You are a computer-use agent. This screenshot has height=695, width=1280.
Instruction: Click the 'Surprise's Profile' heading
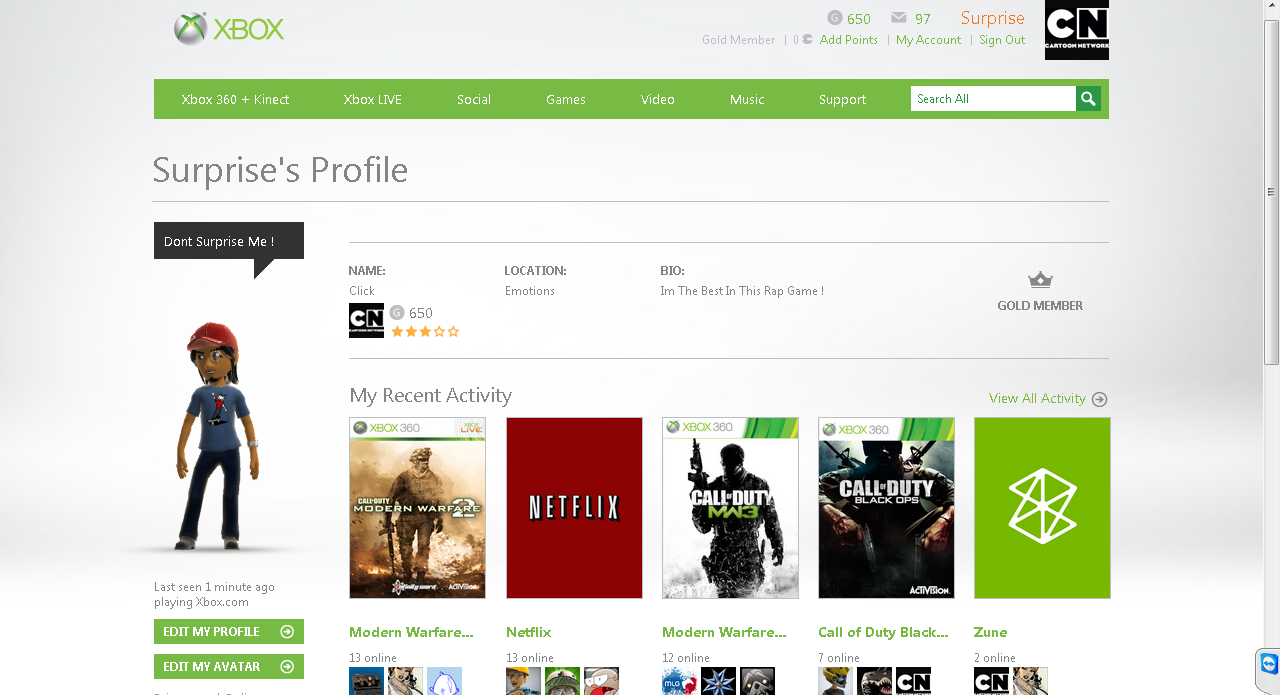click(x=280, y=170)
